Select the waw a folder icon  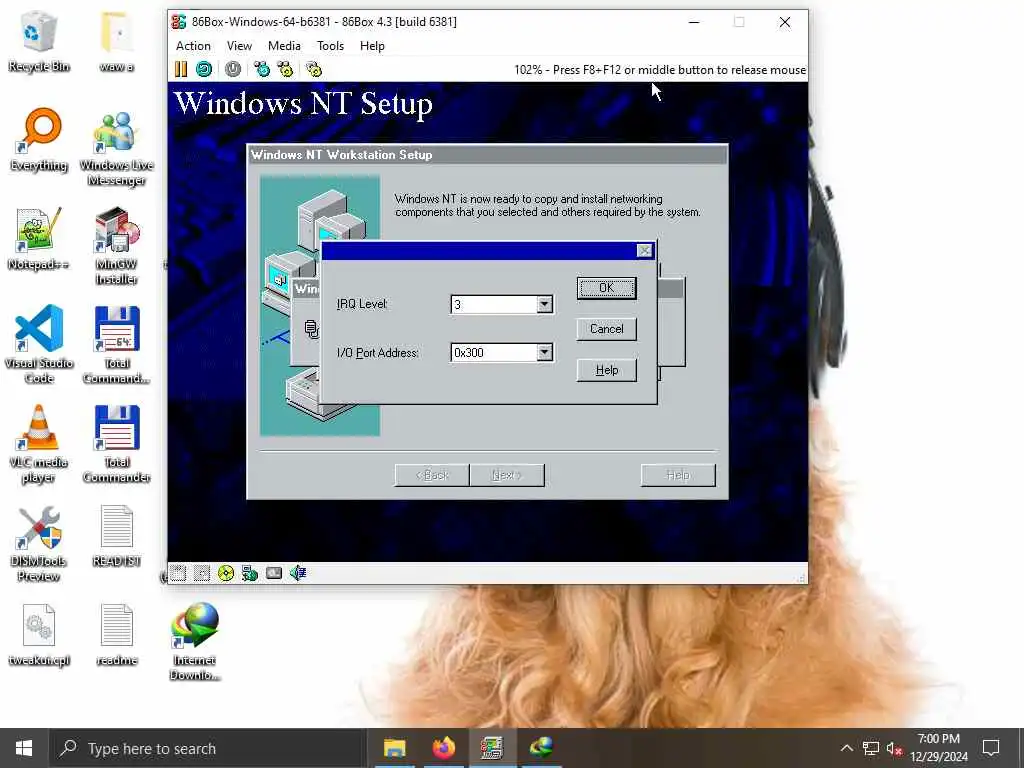tap(117, 42)
